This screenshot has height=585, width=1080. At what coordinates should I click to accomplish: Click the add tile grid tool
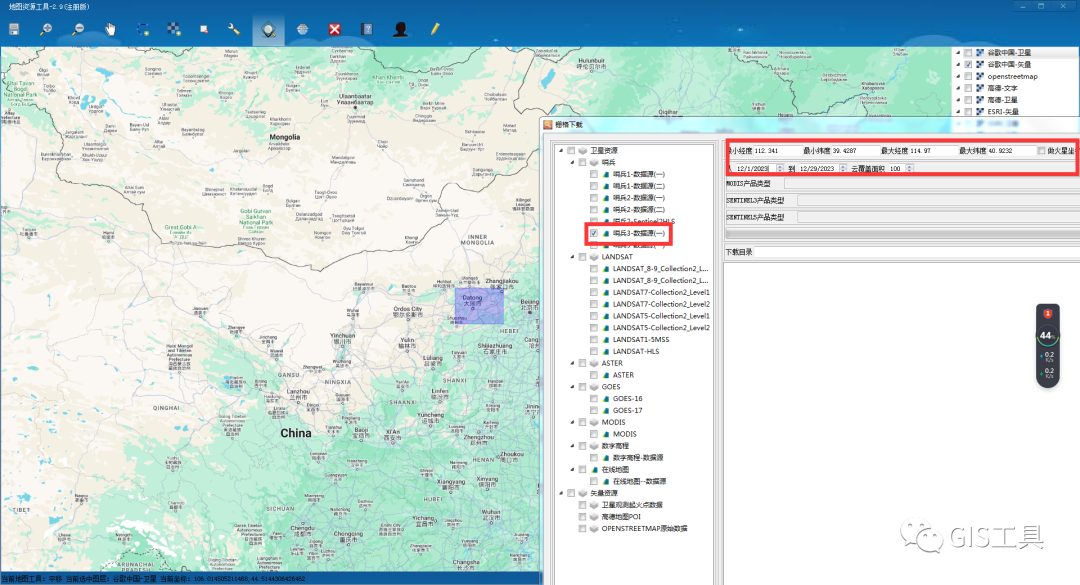tap(174, 29)
